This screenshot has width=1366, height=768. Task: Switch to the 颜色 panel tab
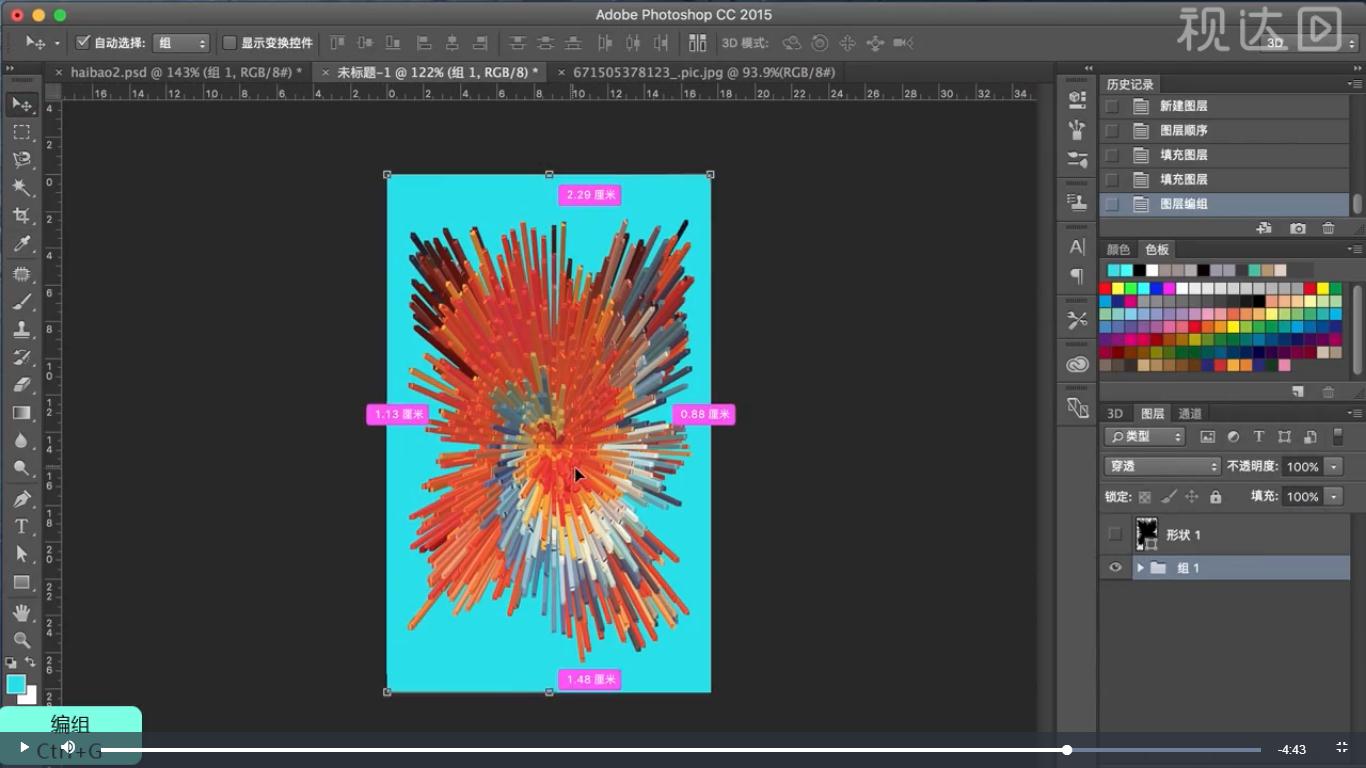click(1118, 250)
